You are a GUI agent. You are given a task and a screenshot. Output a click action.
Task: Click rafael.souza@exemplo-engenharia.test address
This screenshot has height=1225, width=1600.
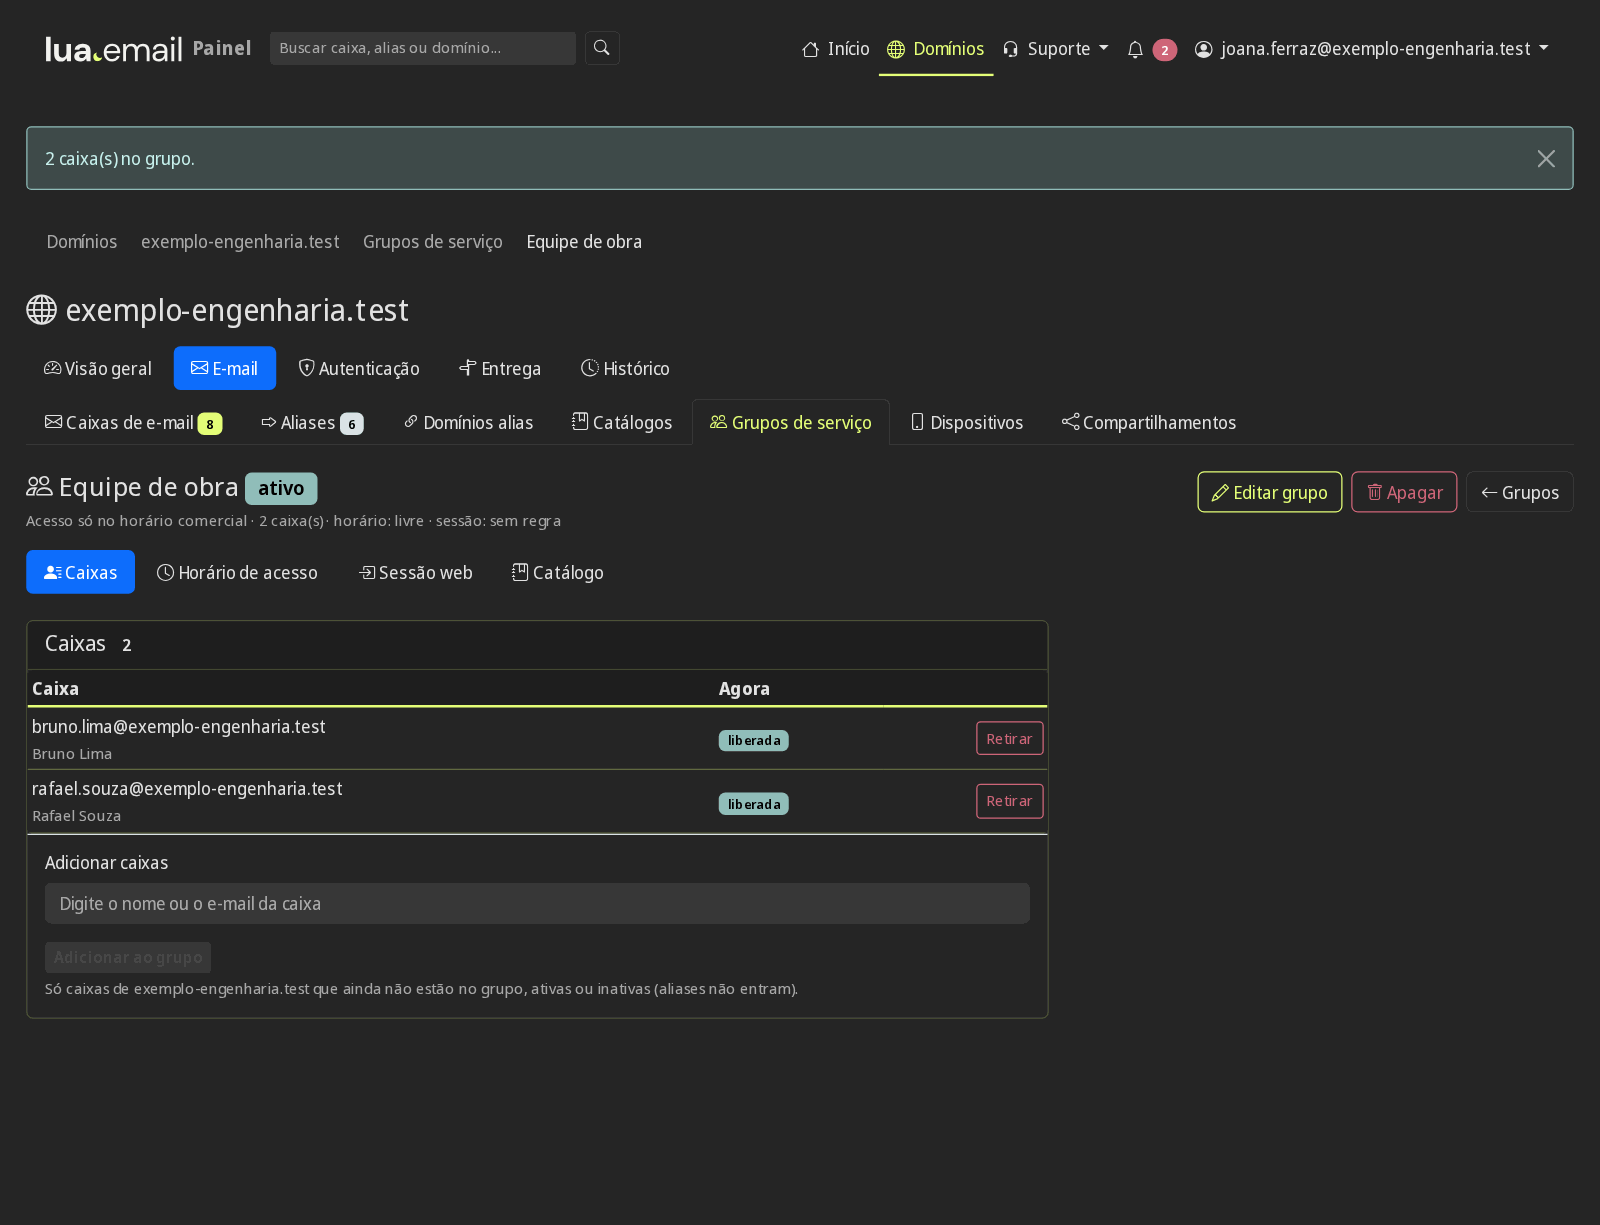point(187,789)
